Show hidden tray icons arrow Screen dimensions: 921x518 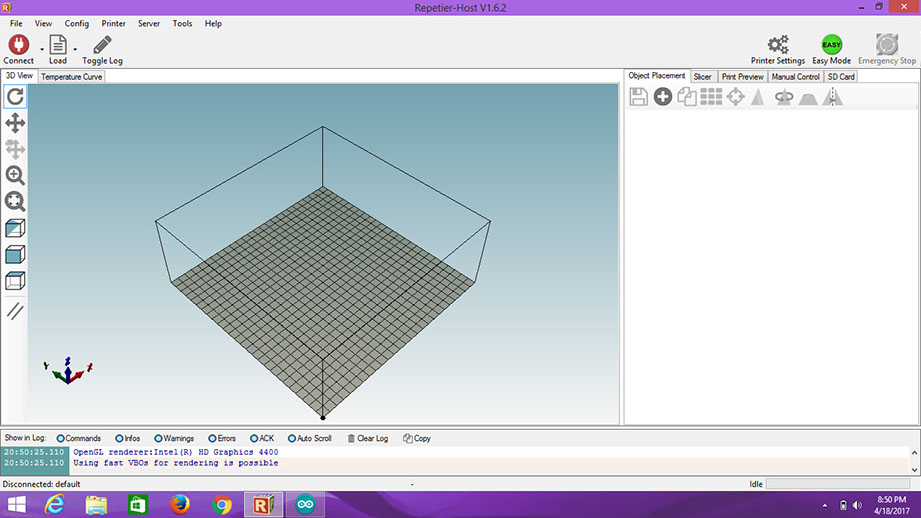coord(825,505)
